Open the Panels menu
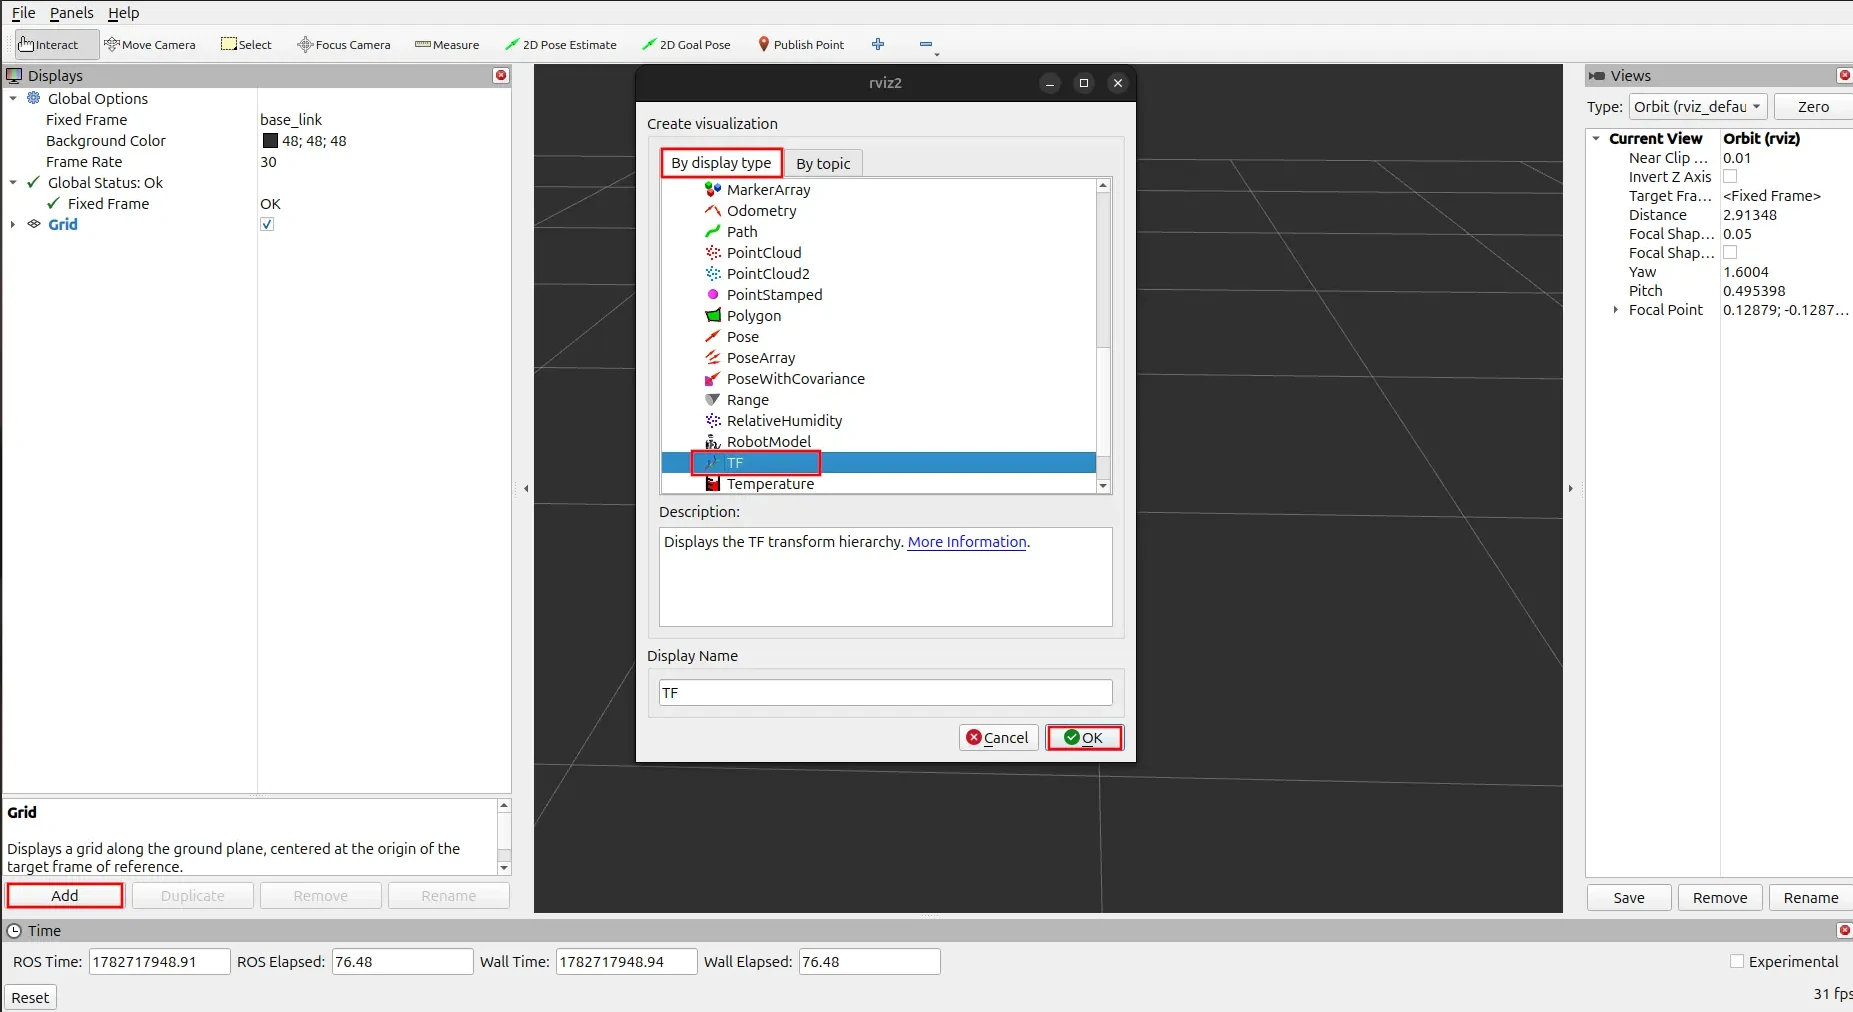Viewport: 1853px width, 1012px height. tap(72, 13)
